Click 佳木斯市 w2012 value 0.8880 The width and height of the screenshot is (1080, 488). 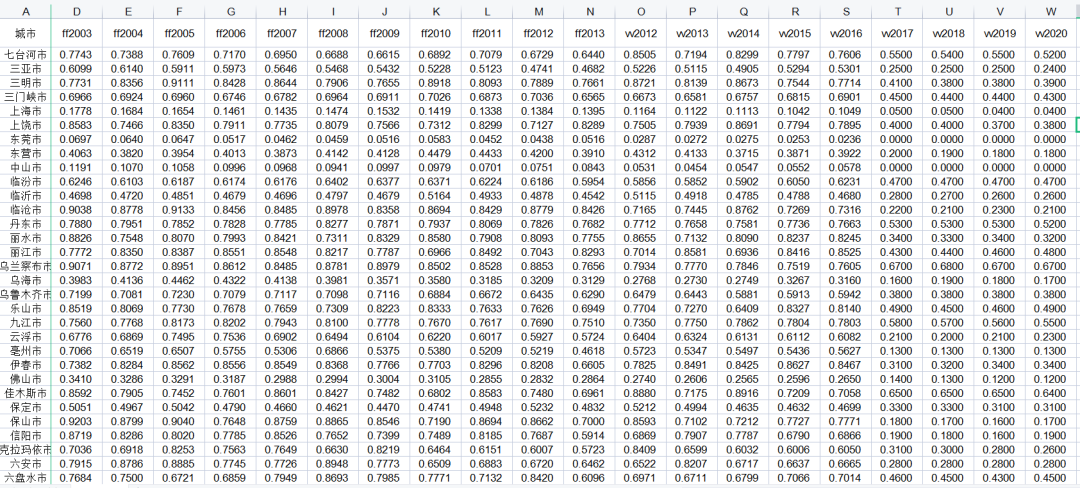click(x=641, y=393)
